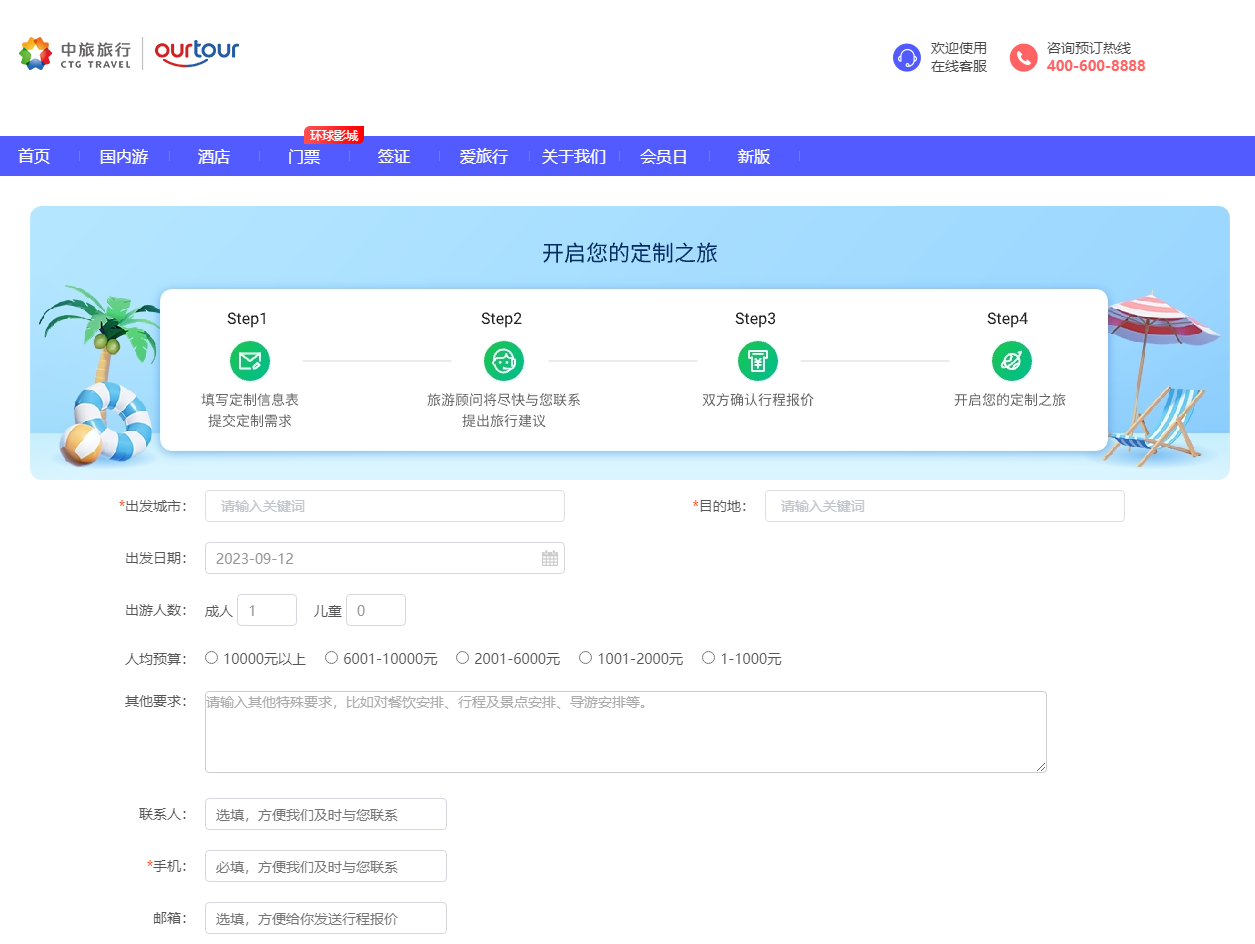Select the 10000元以上 budget option

[211, 657]
